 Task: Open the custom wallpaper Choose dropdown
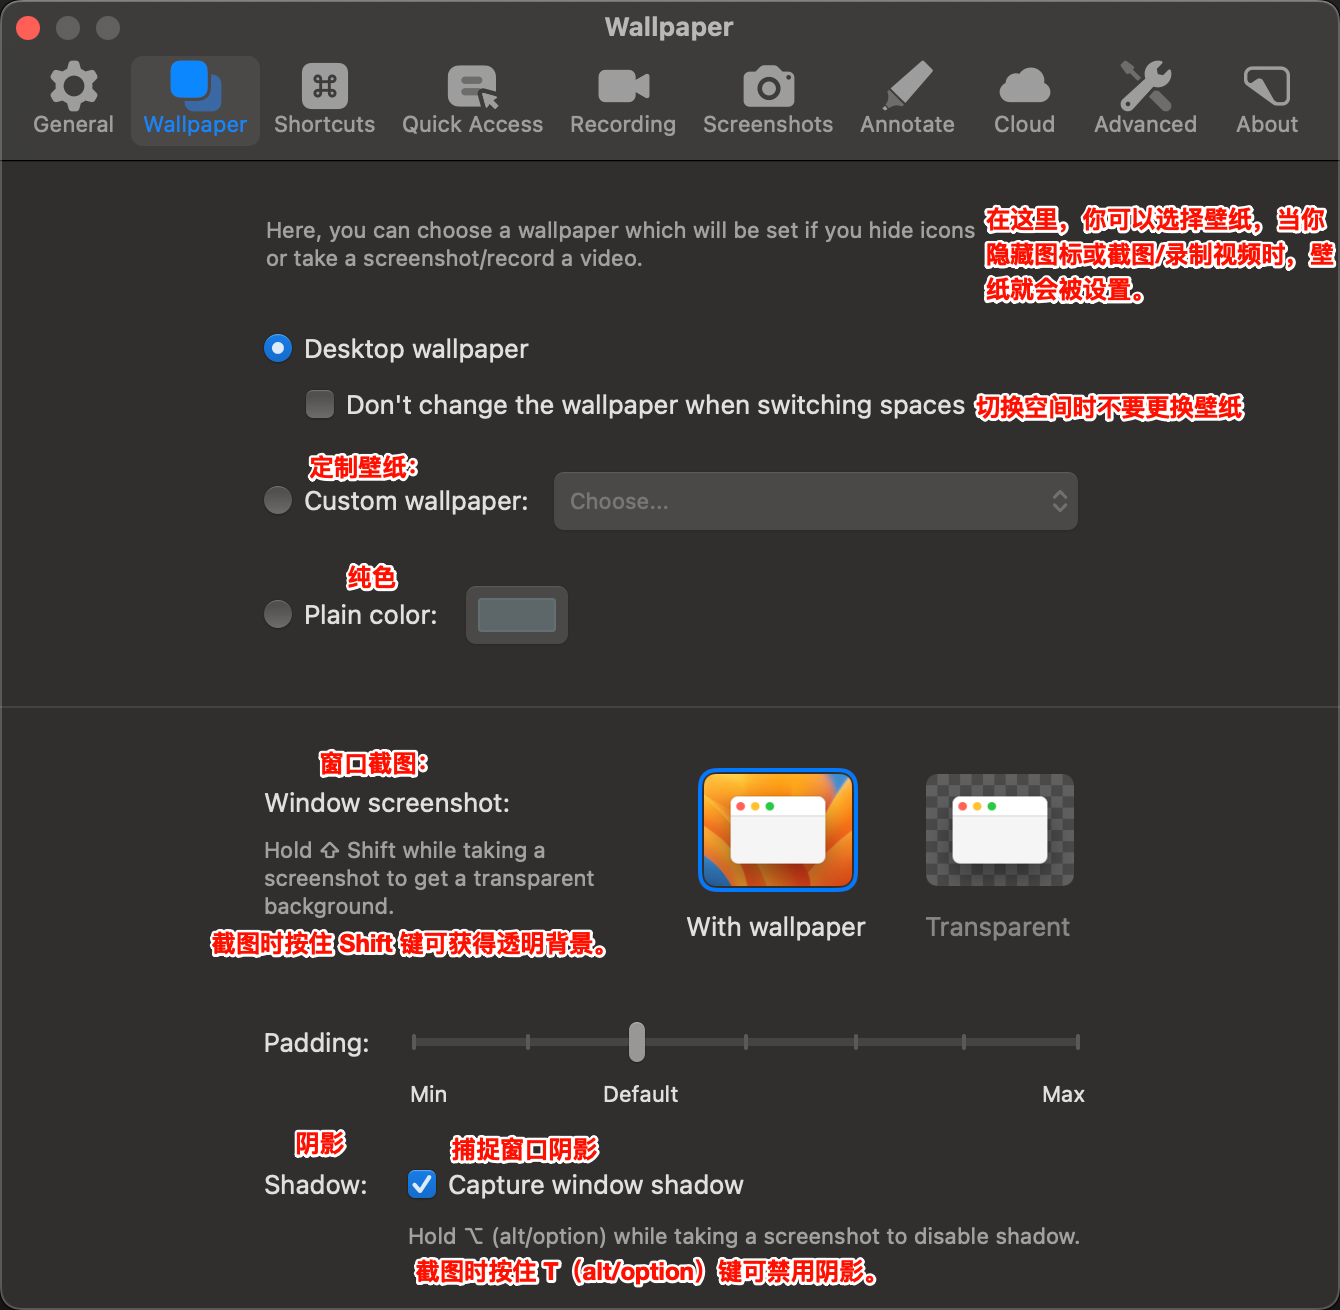(x=815, y=501)
